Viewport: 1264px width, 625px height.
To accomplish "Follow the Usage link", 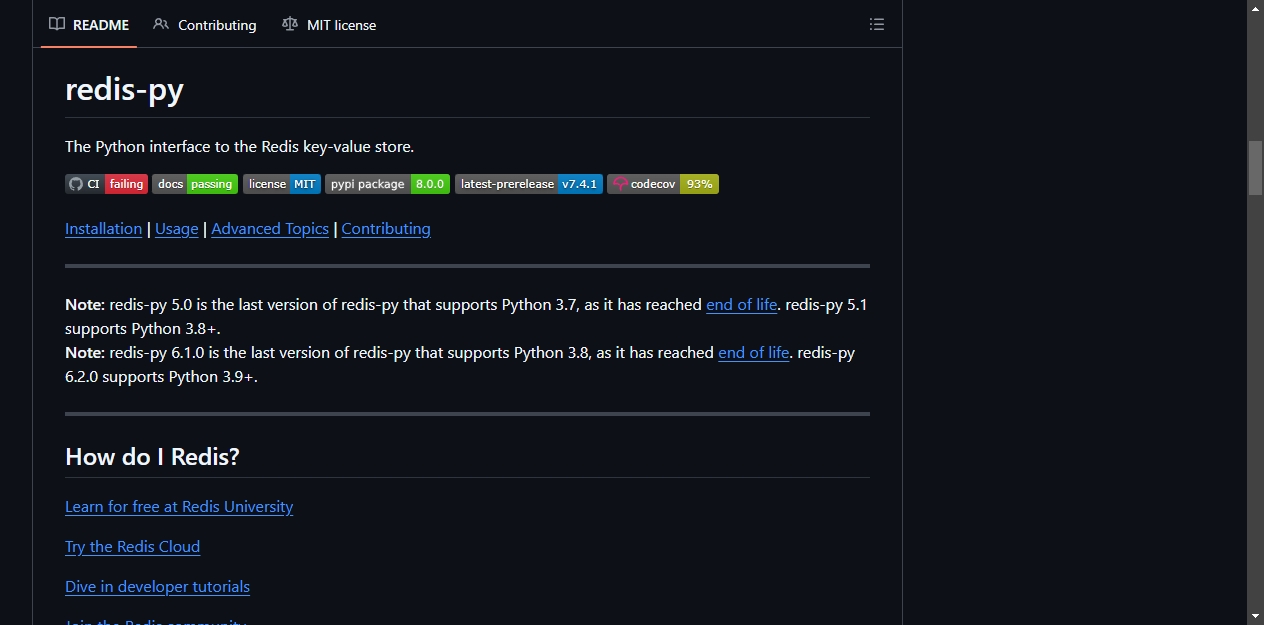I will [177, 228].
